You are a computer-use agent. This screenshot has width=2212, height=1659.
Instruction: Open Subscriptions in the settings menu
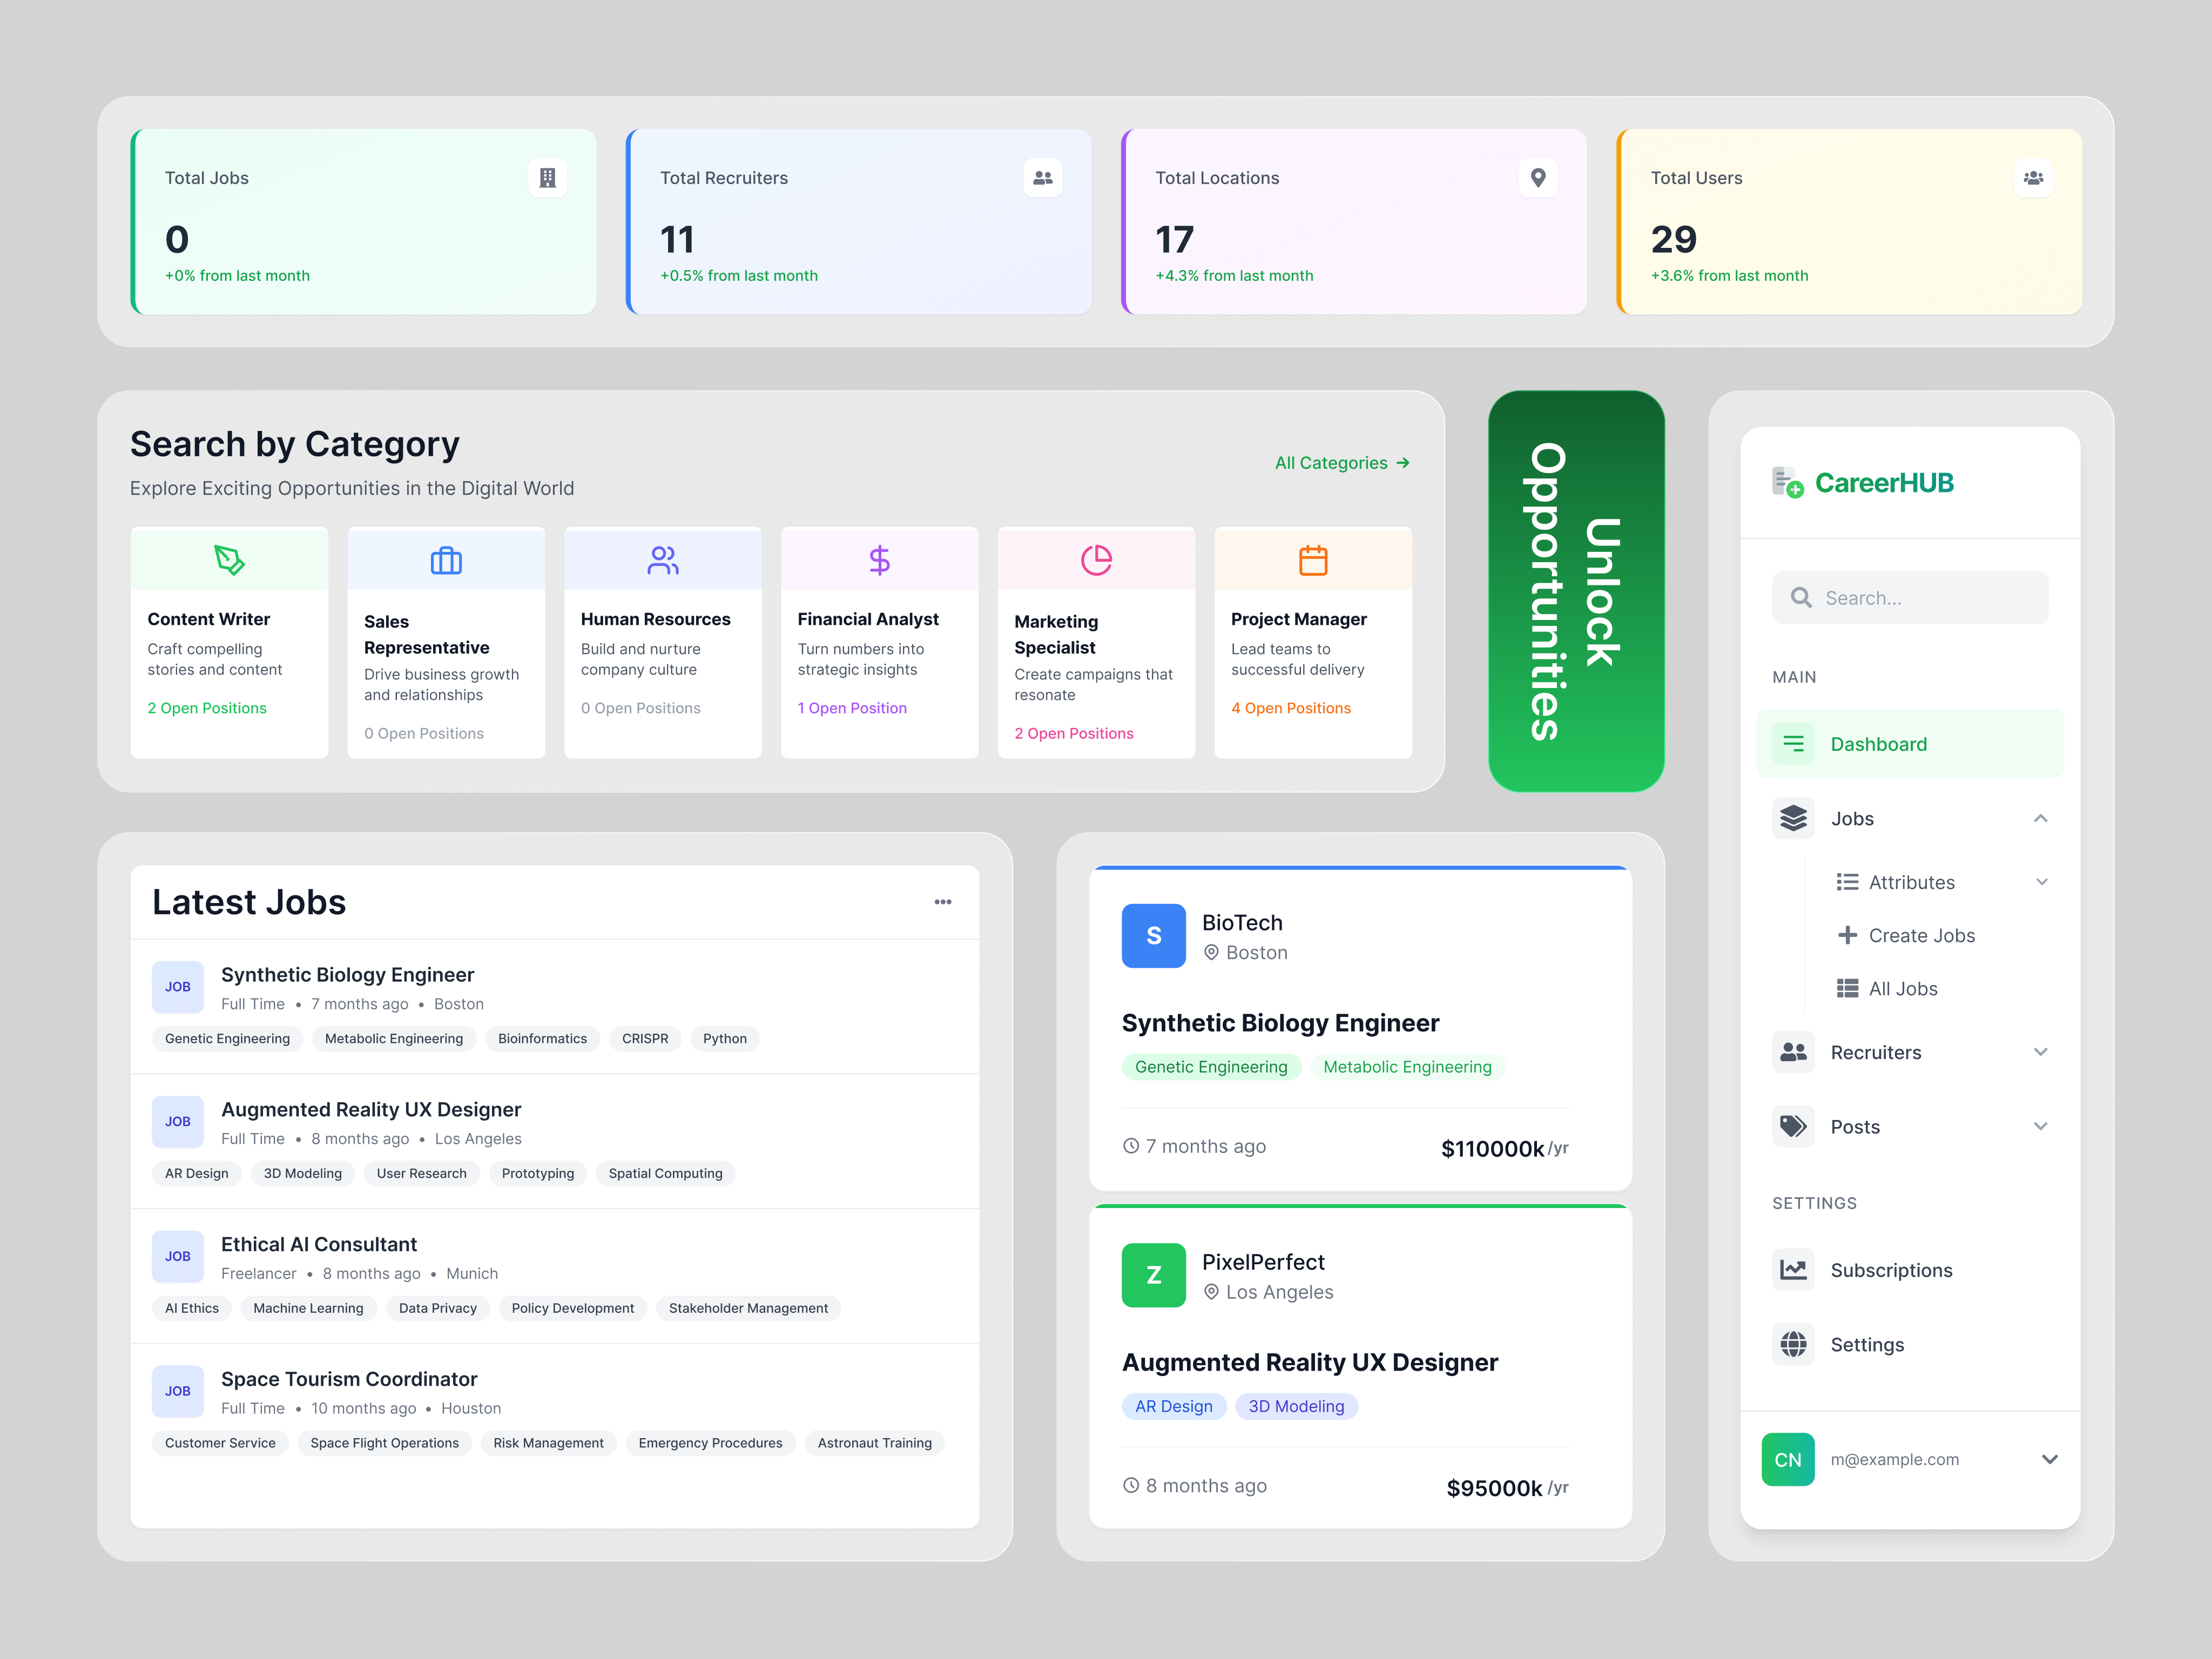click(1890, 1270)
